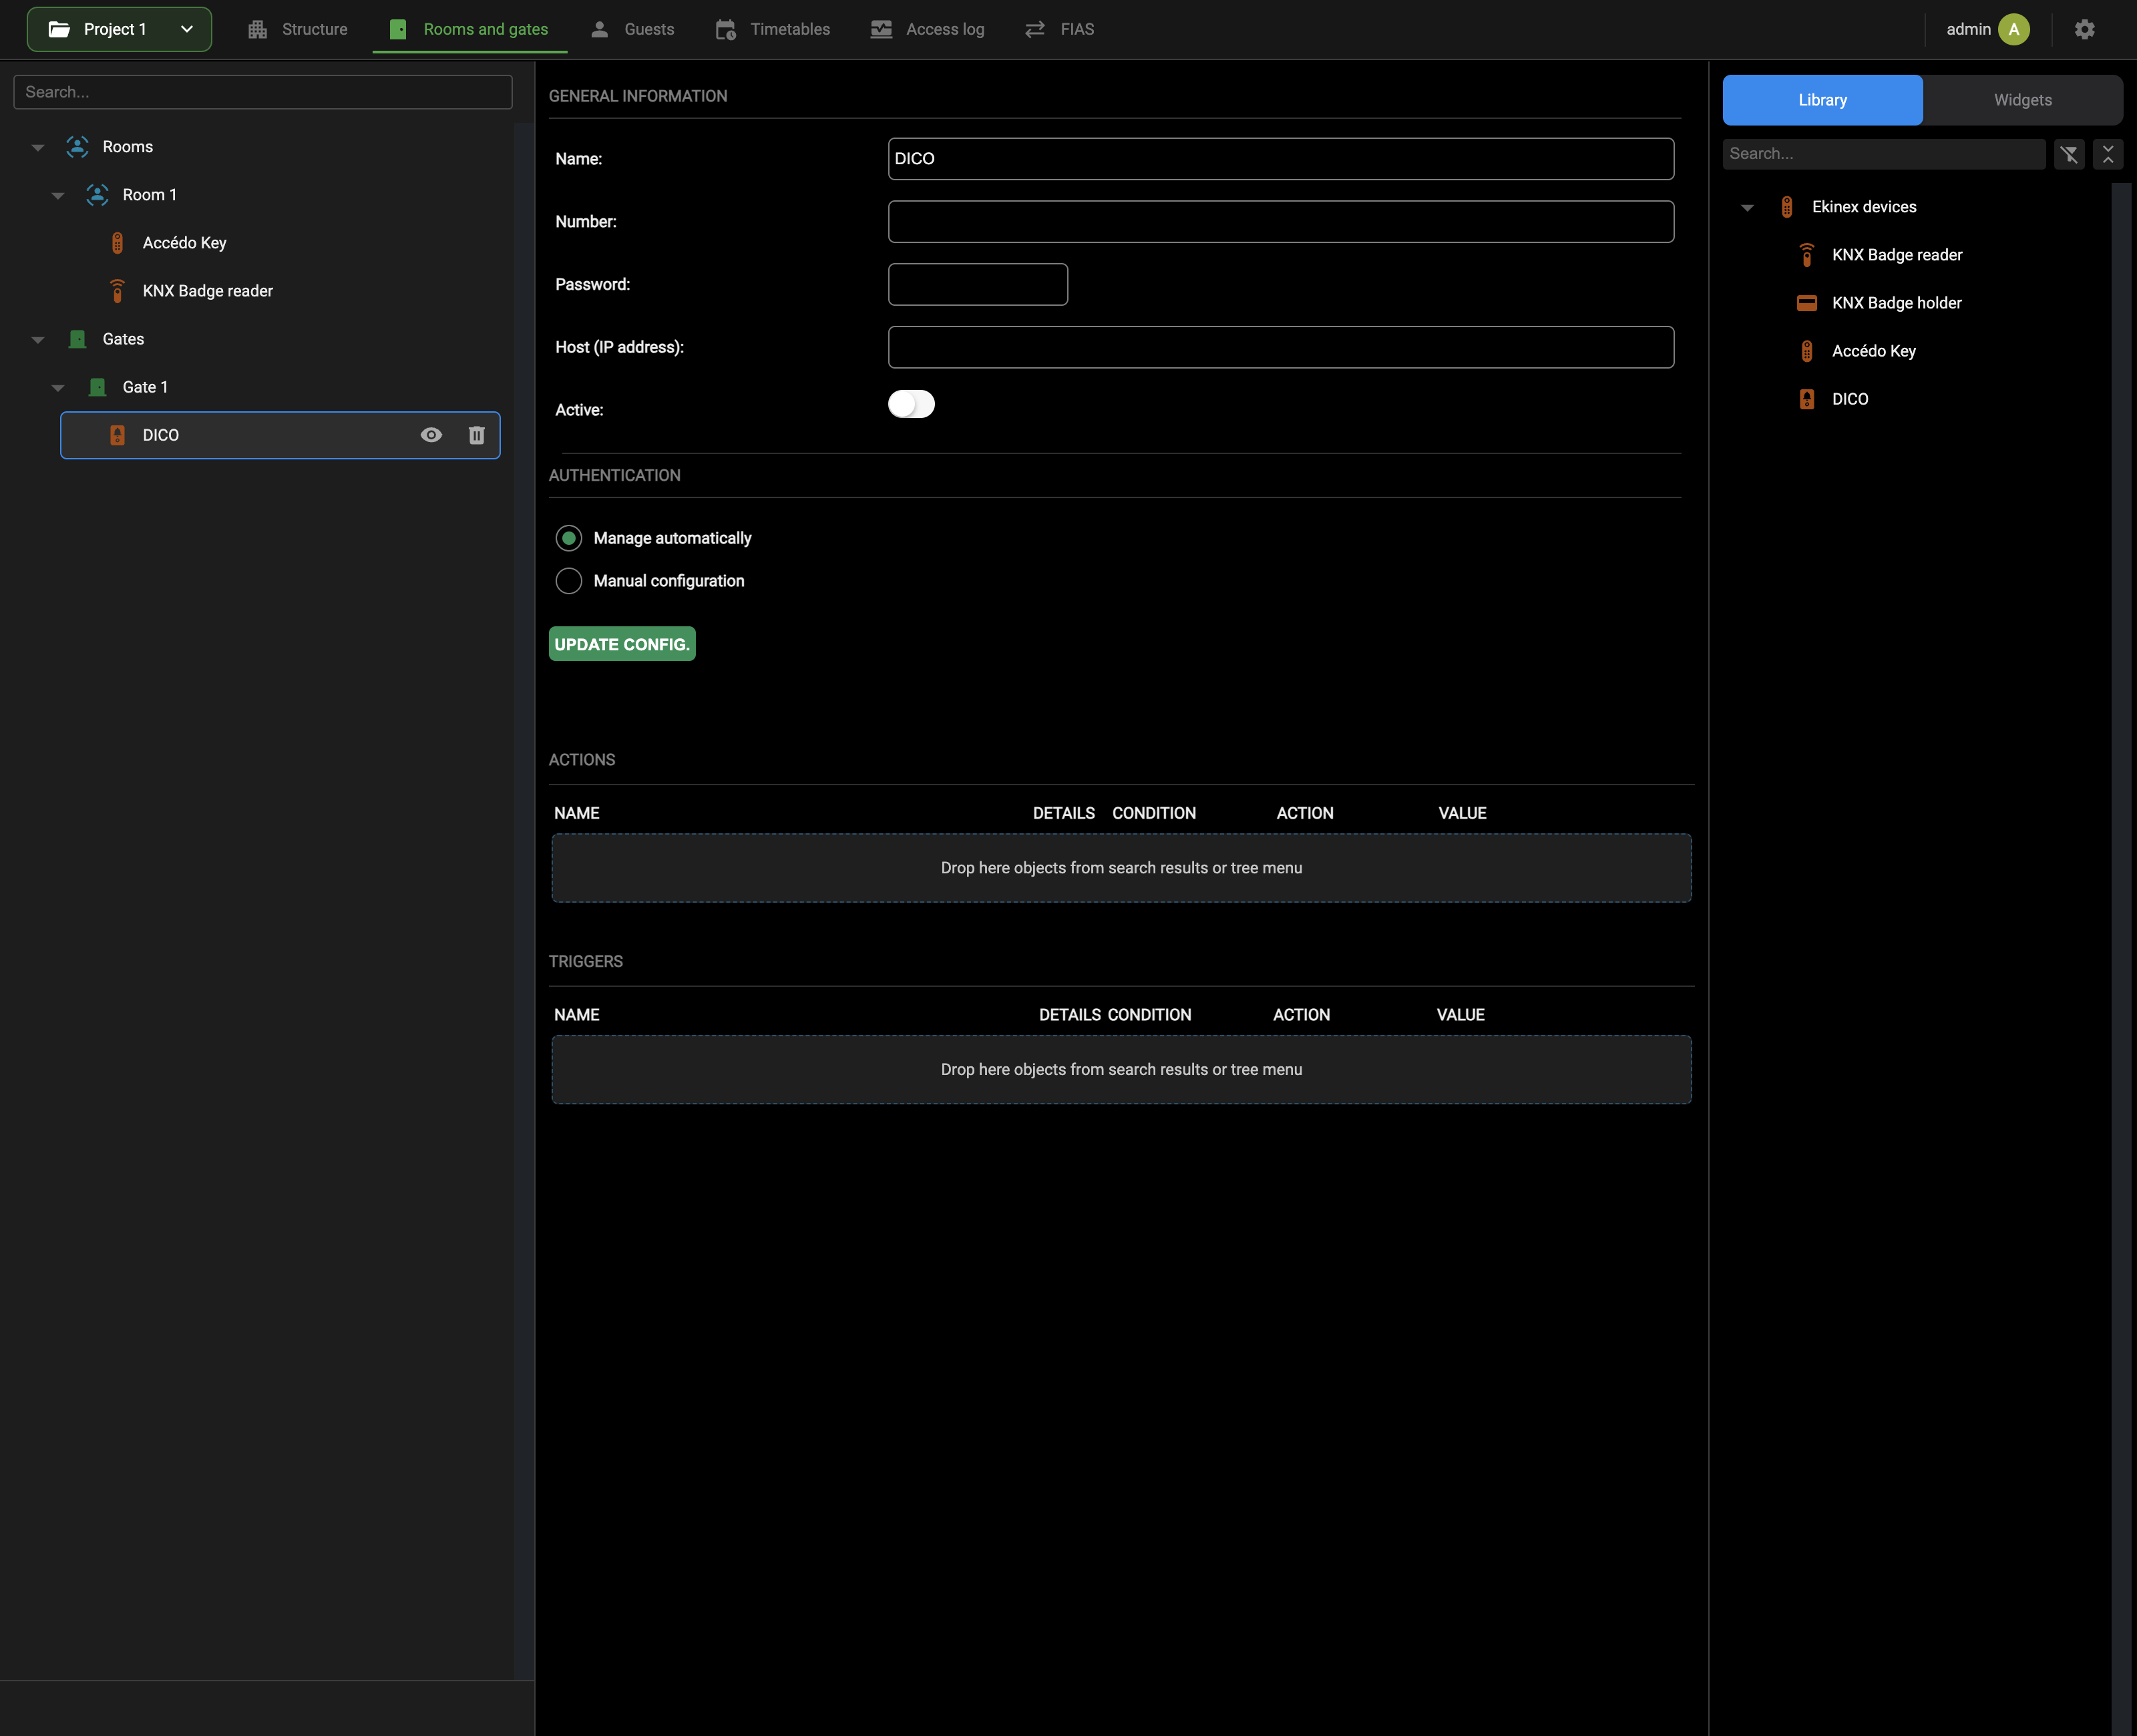This screenshot has width=2137, height=1736.
Task: Collapse all library items icon
Action: (2108, 154)
